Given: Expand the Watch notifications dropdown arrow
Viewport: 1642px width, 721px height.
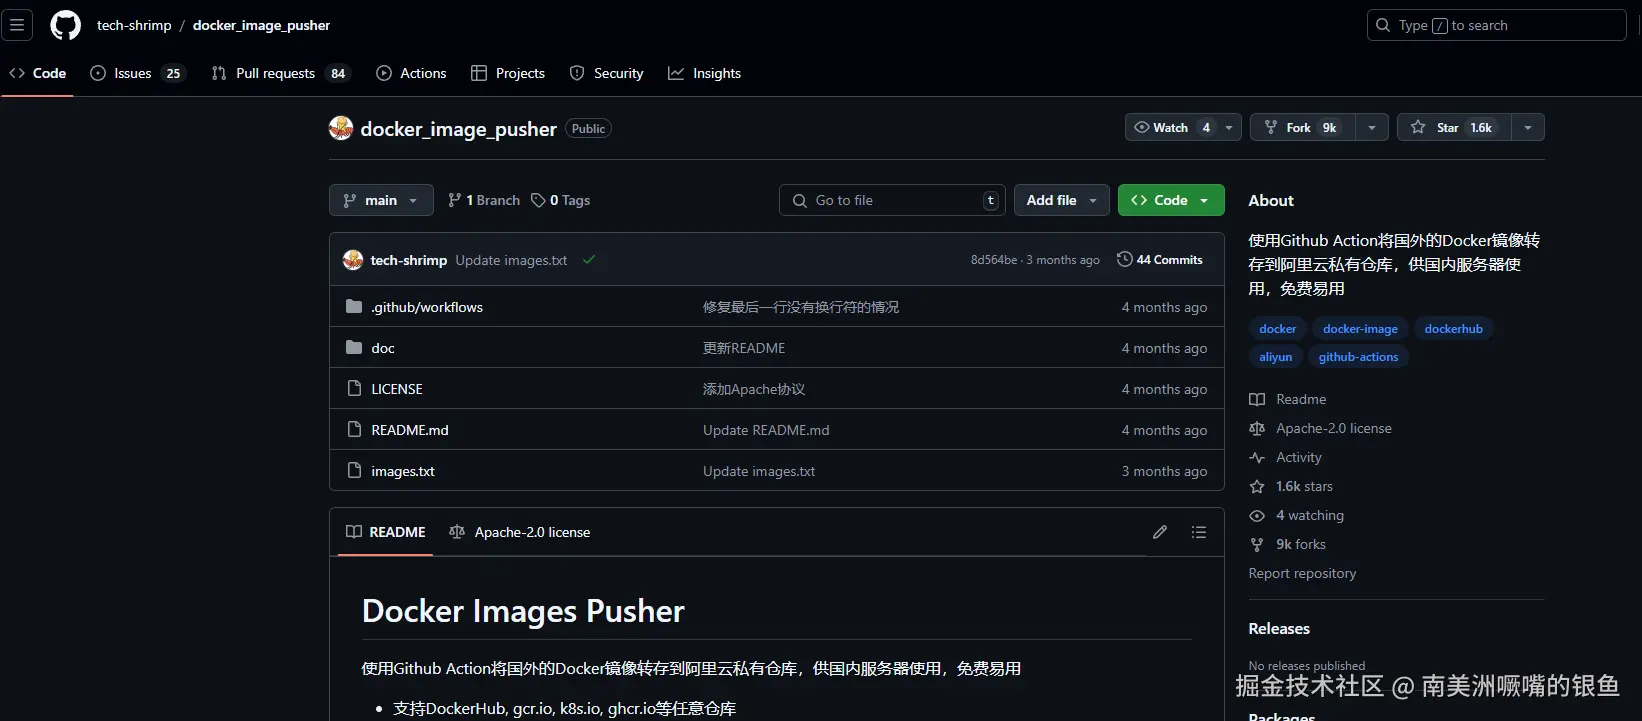Looking at the screenshot, I should coord(1230,127).
